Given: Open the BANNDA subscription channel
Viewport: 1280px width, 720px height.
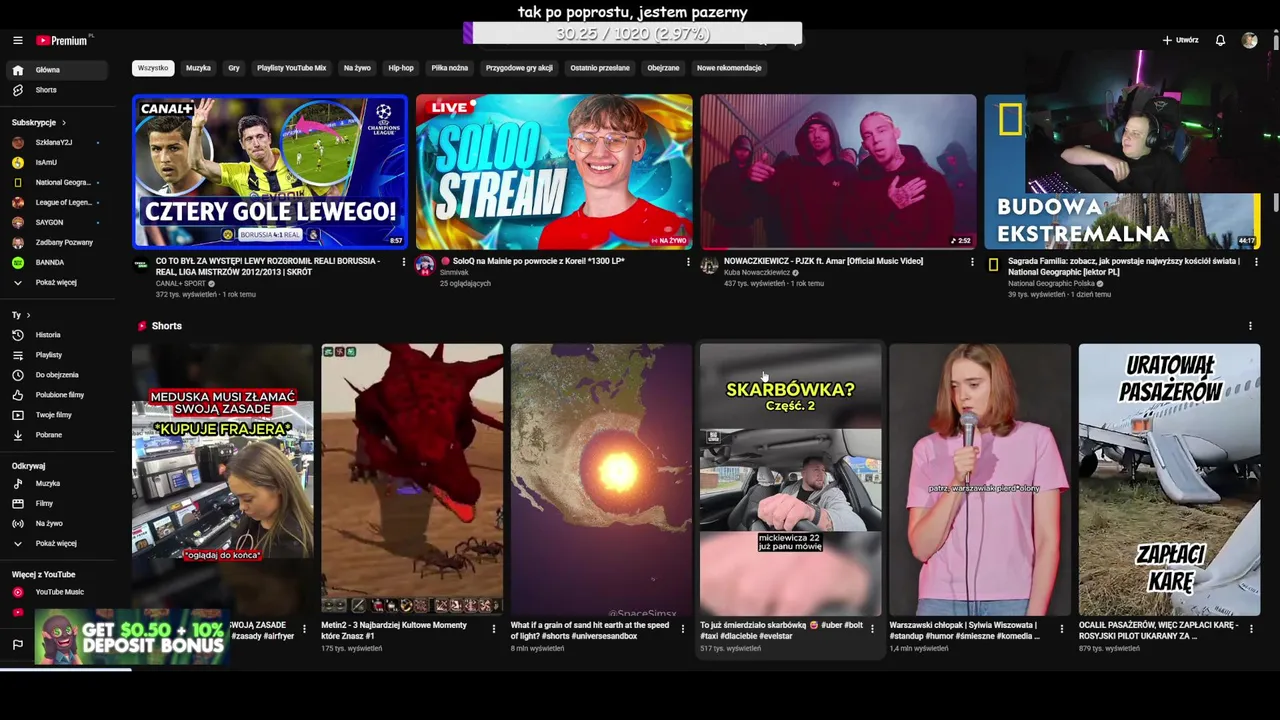Looking at the screenshot, I should (x=56, y=262).
